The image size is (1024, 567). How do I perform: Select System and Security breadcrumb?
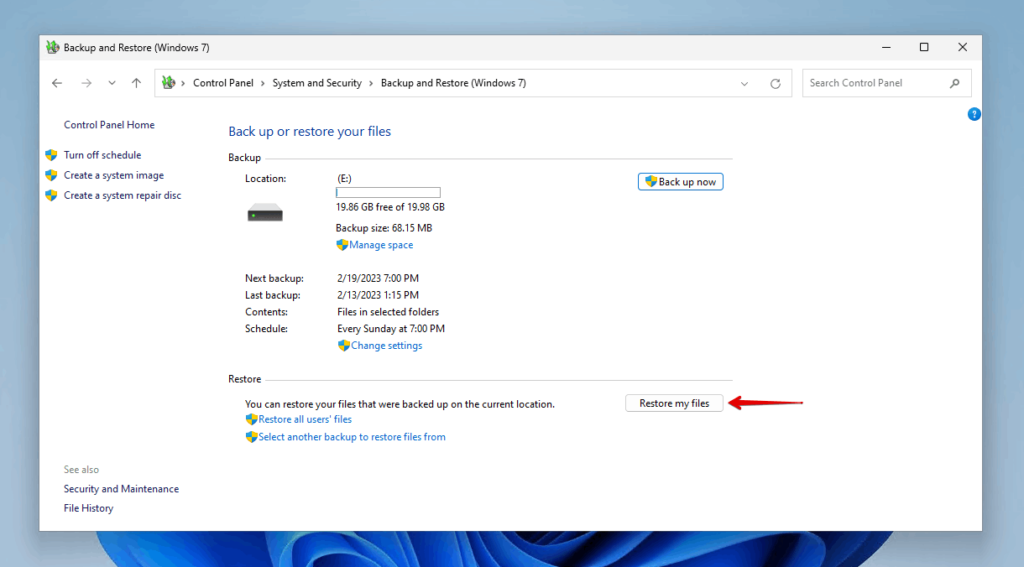(317, 83)
